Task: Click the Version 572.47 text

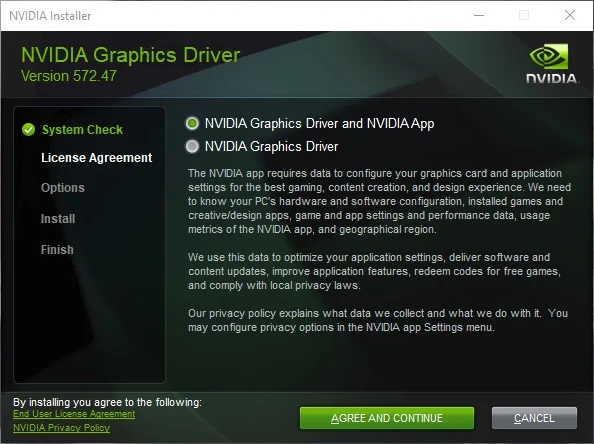Action: point(69,76)
